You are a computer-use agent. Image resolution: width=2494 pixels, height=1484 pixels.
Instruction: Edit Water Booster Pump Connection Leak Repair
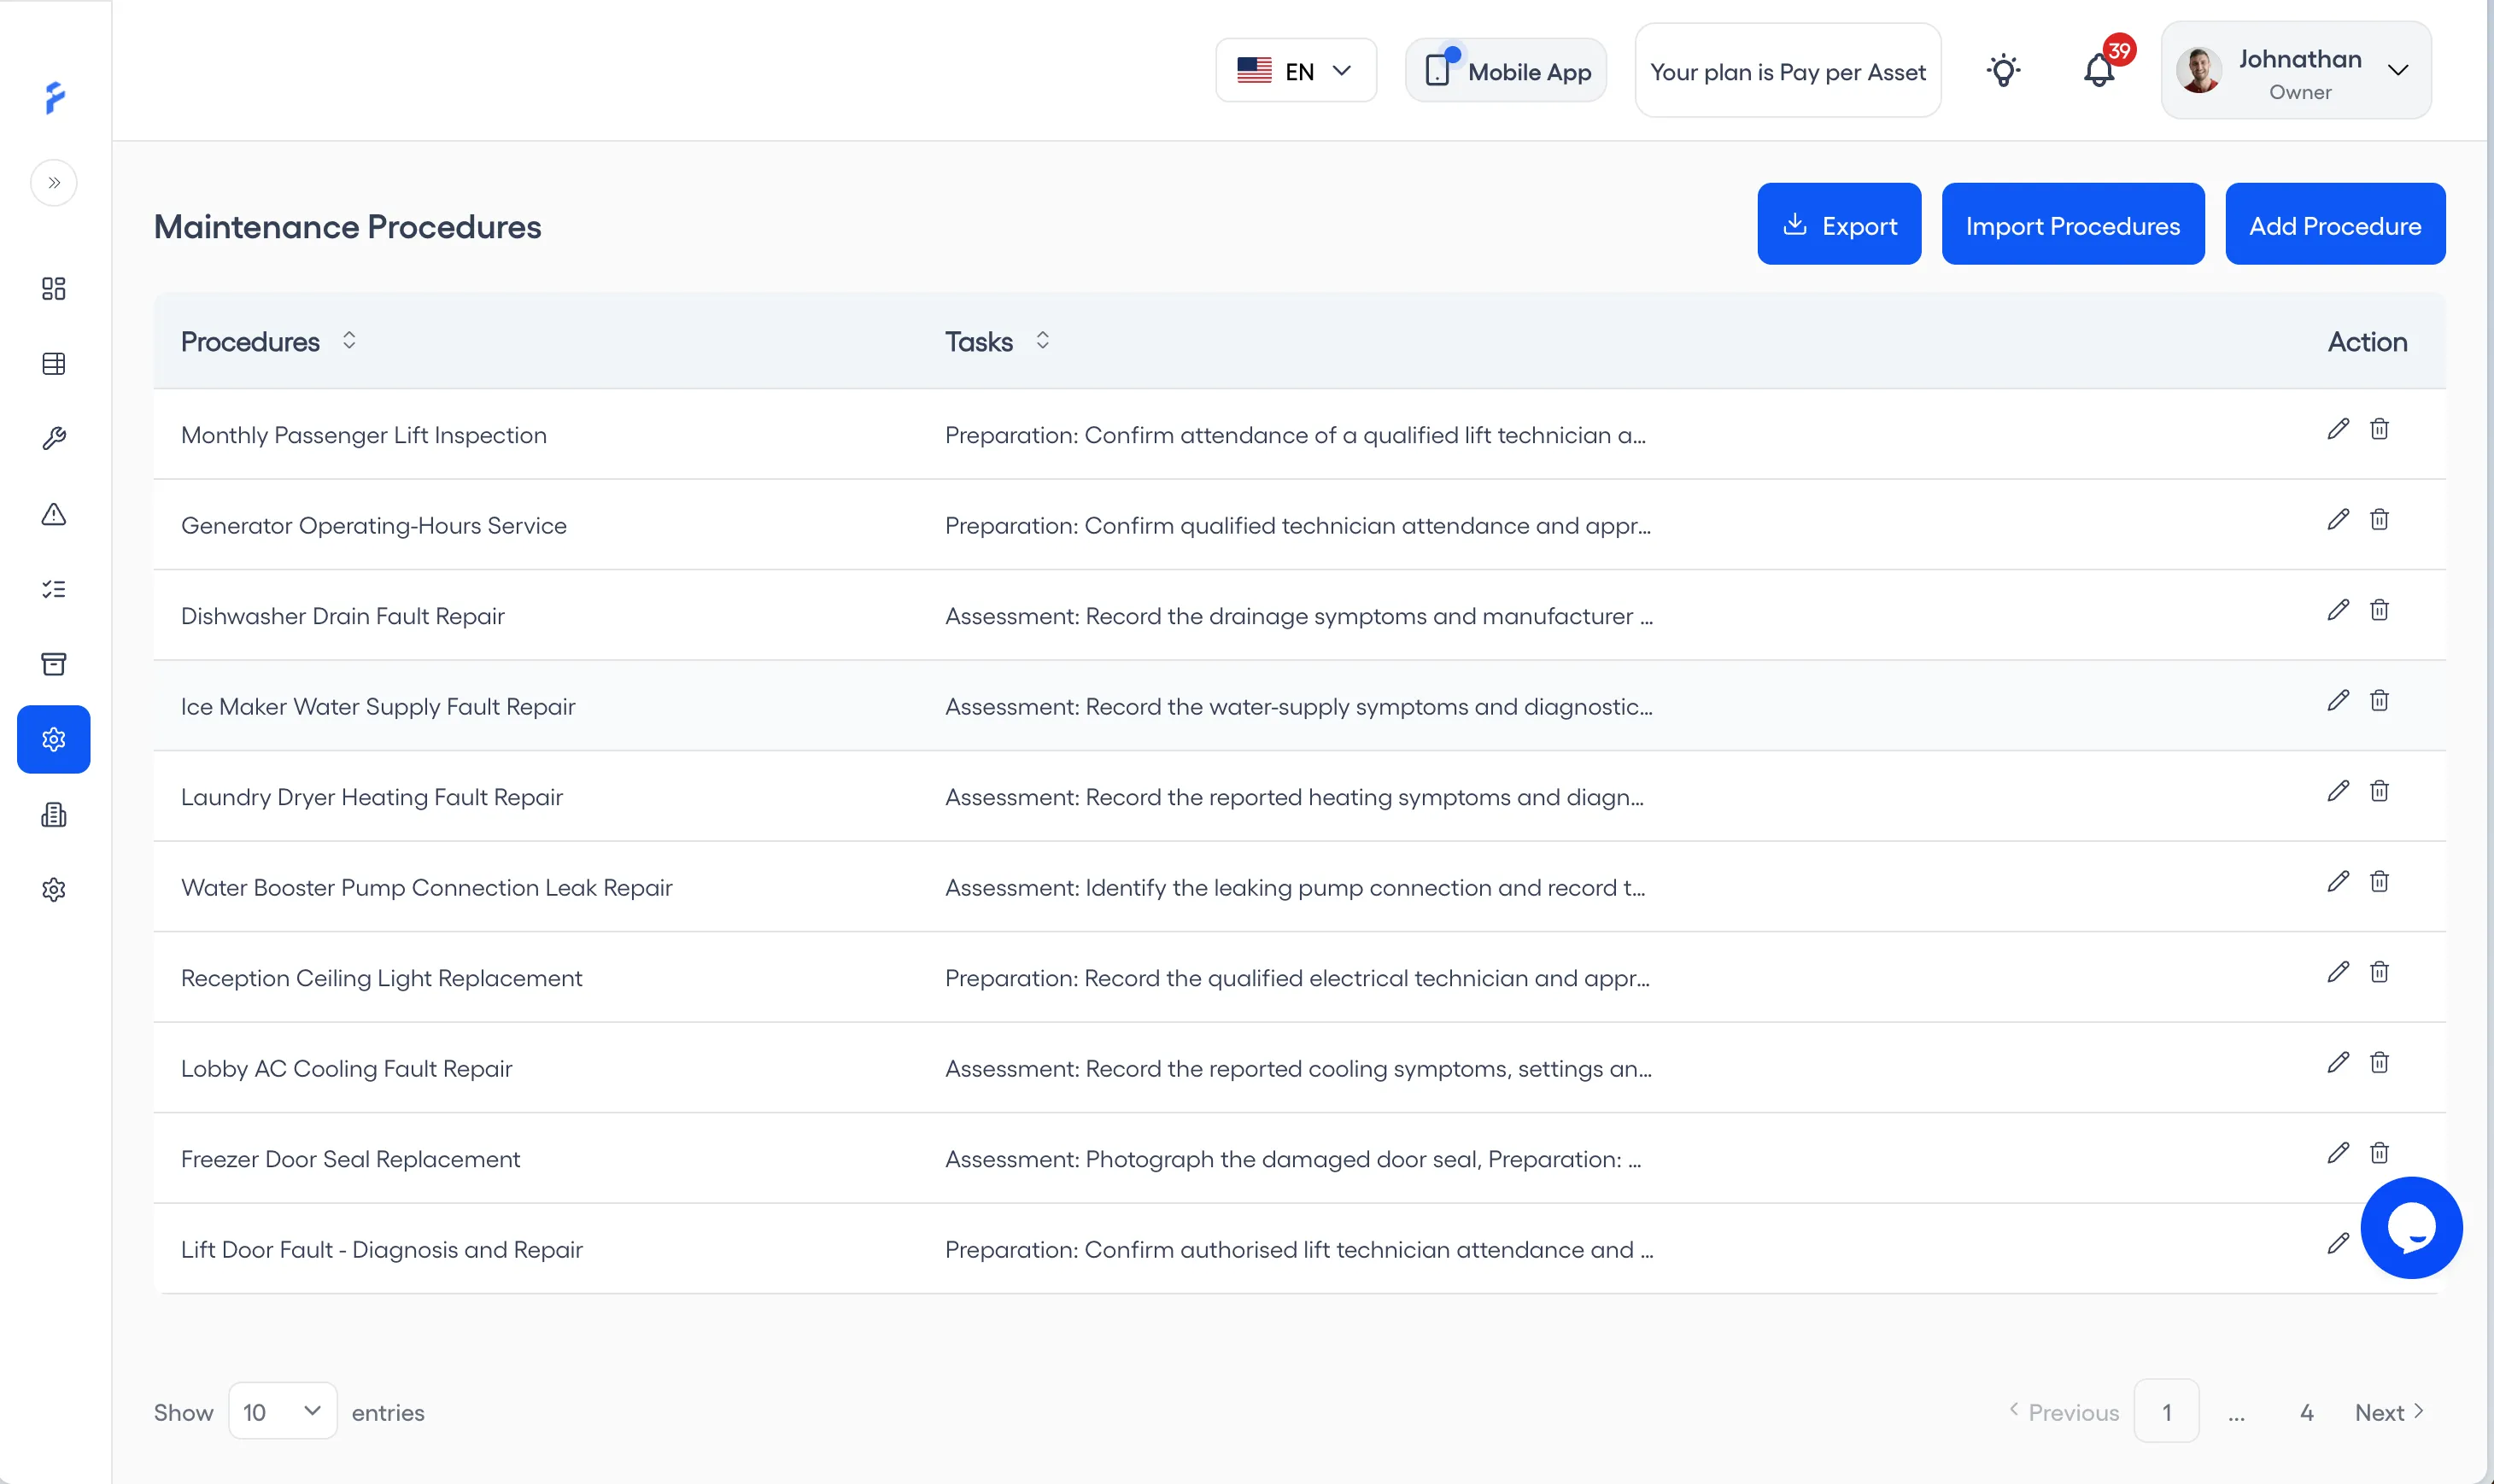coord(2338,882)
